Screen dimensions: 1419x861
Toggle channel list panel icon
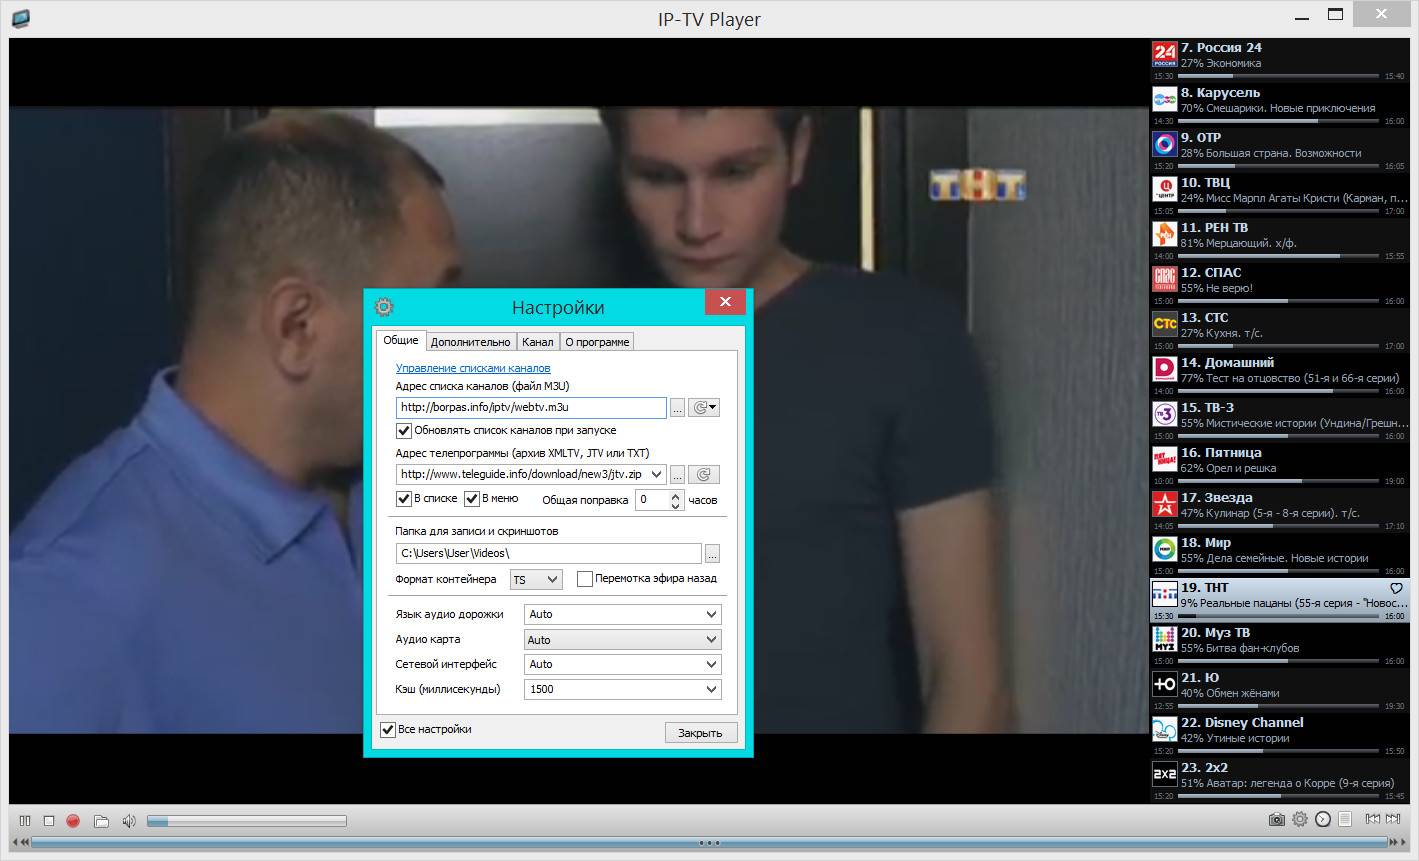coord(1346,819)
